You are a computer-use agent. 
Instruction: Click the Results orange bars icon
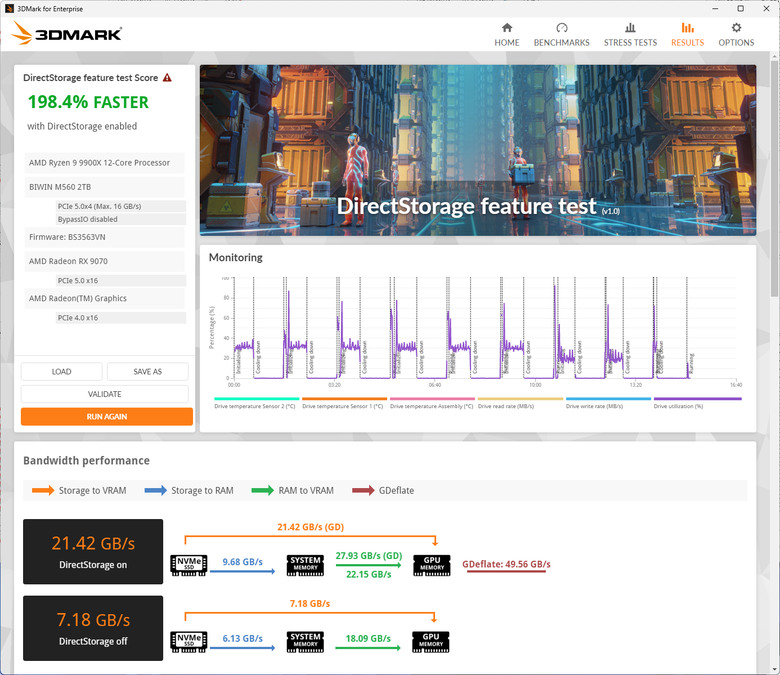coord(687,27)
